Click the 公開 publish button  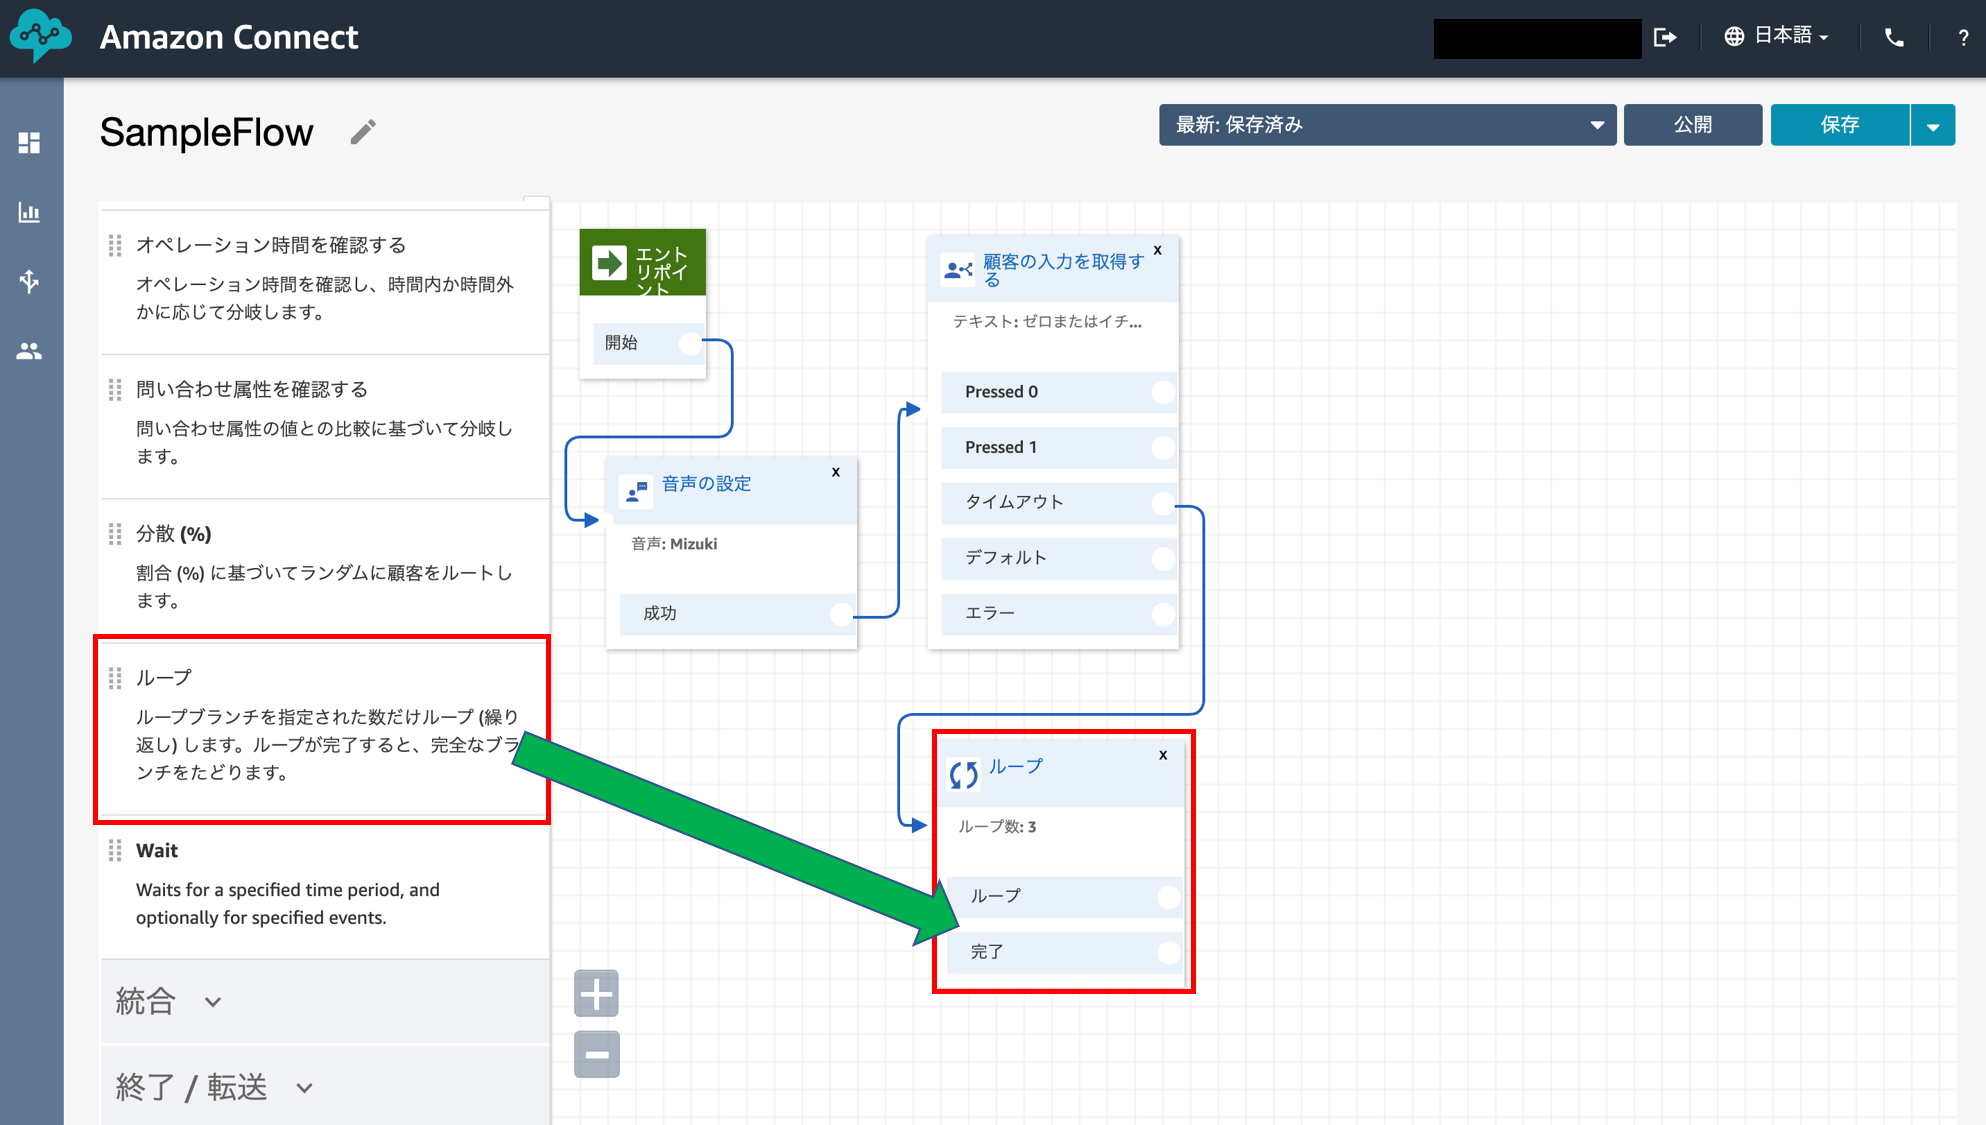click(x=1692, y=125)
